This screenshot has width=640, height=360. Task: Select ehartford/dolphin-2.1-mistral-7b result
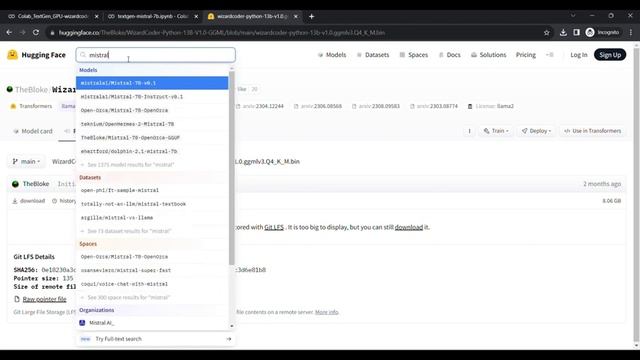tap(152, 151)
